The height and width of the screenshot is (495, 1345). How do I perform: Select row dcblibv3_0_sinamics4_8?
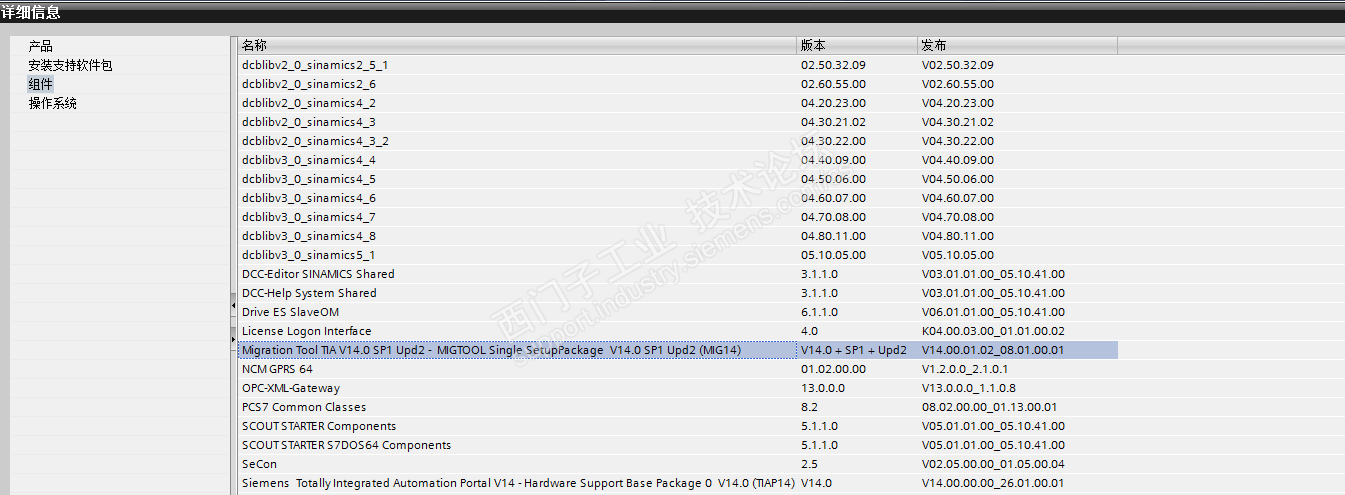click(x=678, y=236)
